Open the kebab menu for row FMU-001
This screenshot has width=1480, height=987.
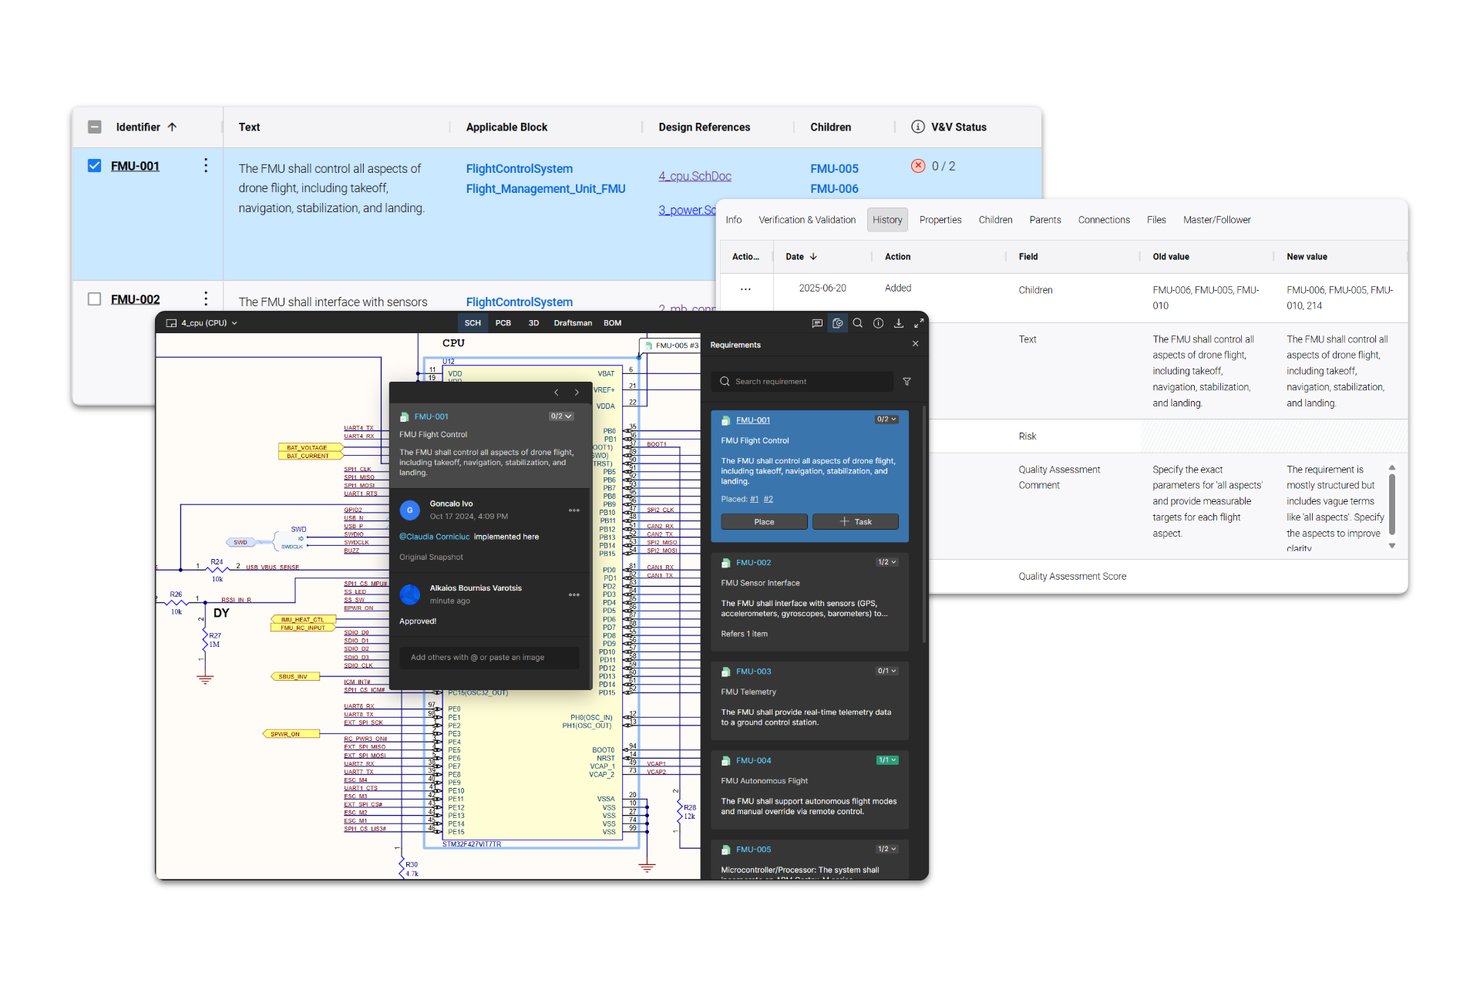[206, 166]
